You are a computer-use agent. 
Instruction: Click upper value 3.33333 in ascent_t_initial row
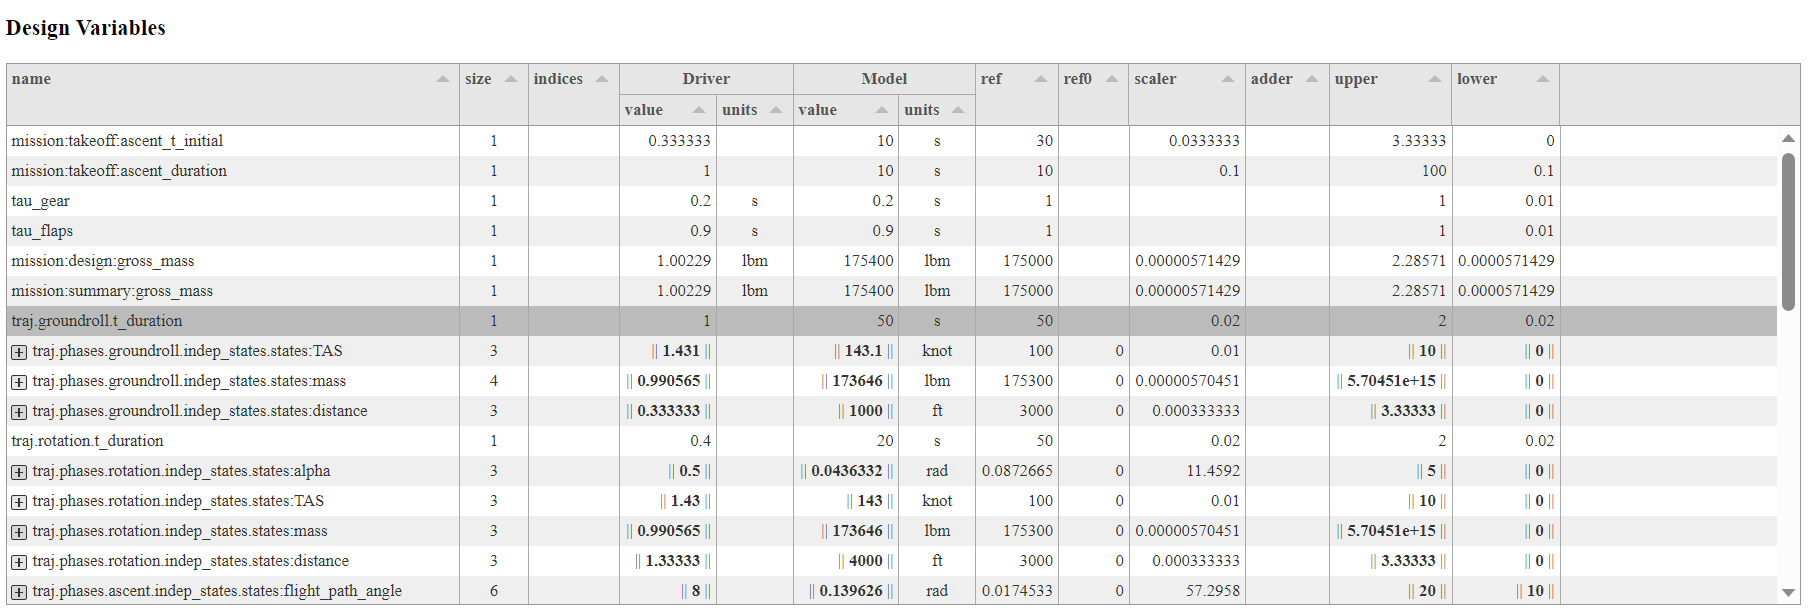point(1419,141)
